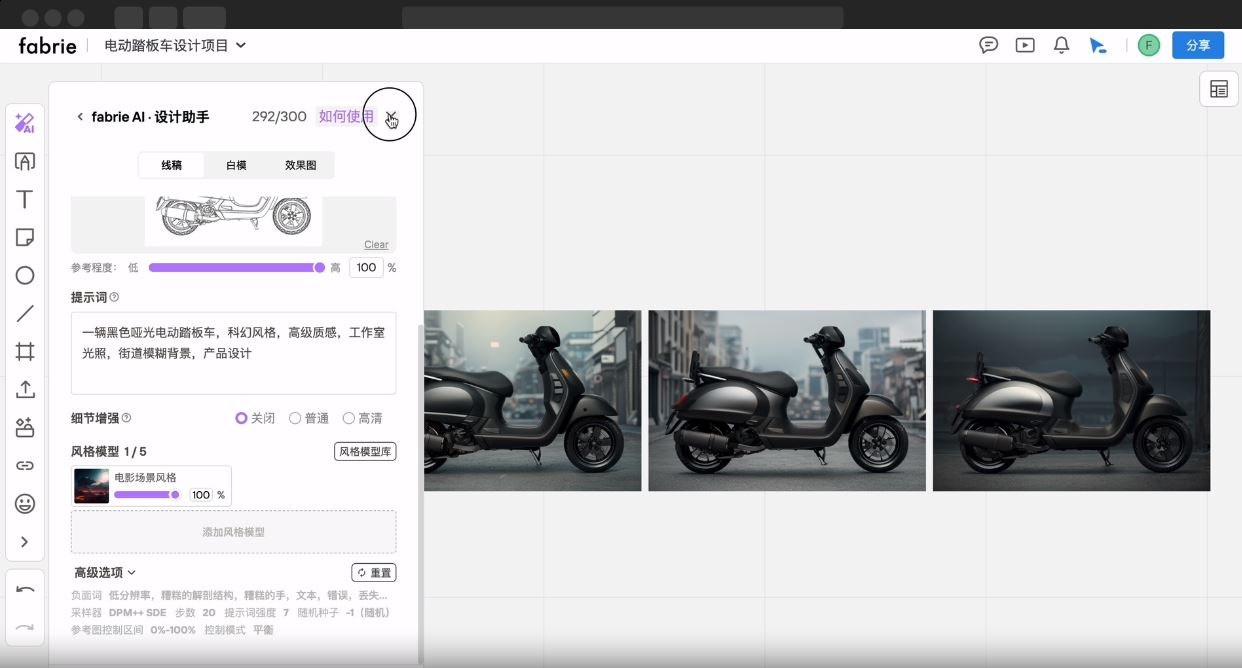Open the 风格模型库 style library
Viewport: 1242px width, 668px height.
pos(365,452)
